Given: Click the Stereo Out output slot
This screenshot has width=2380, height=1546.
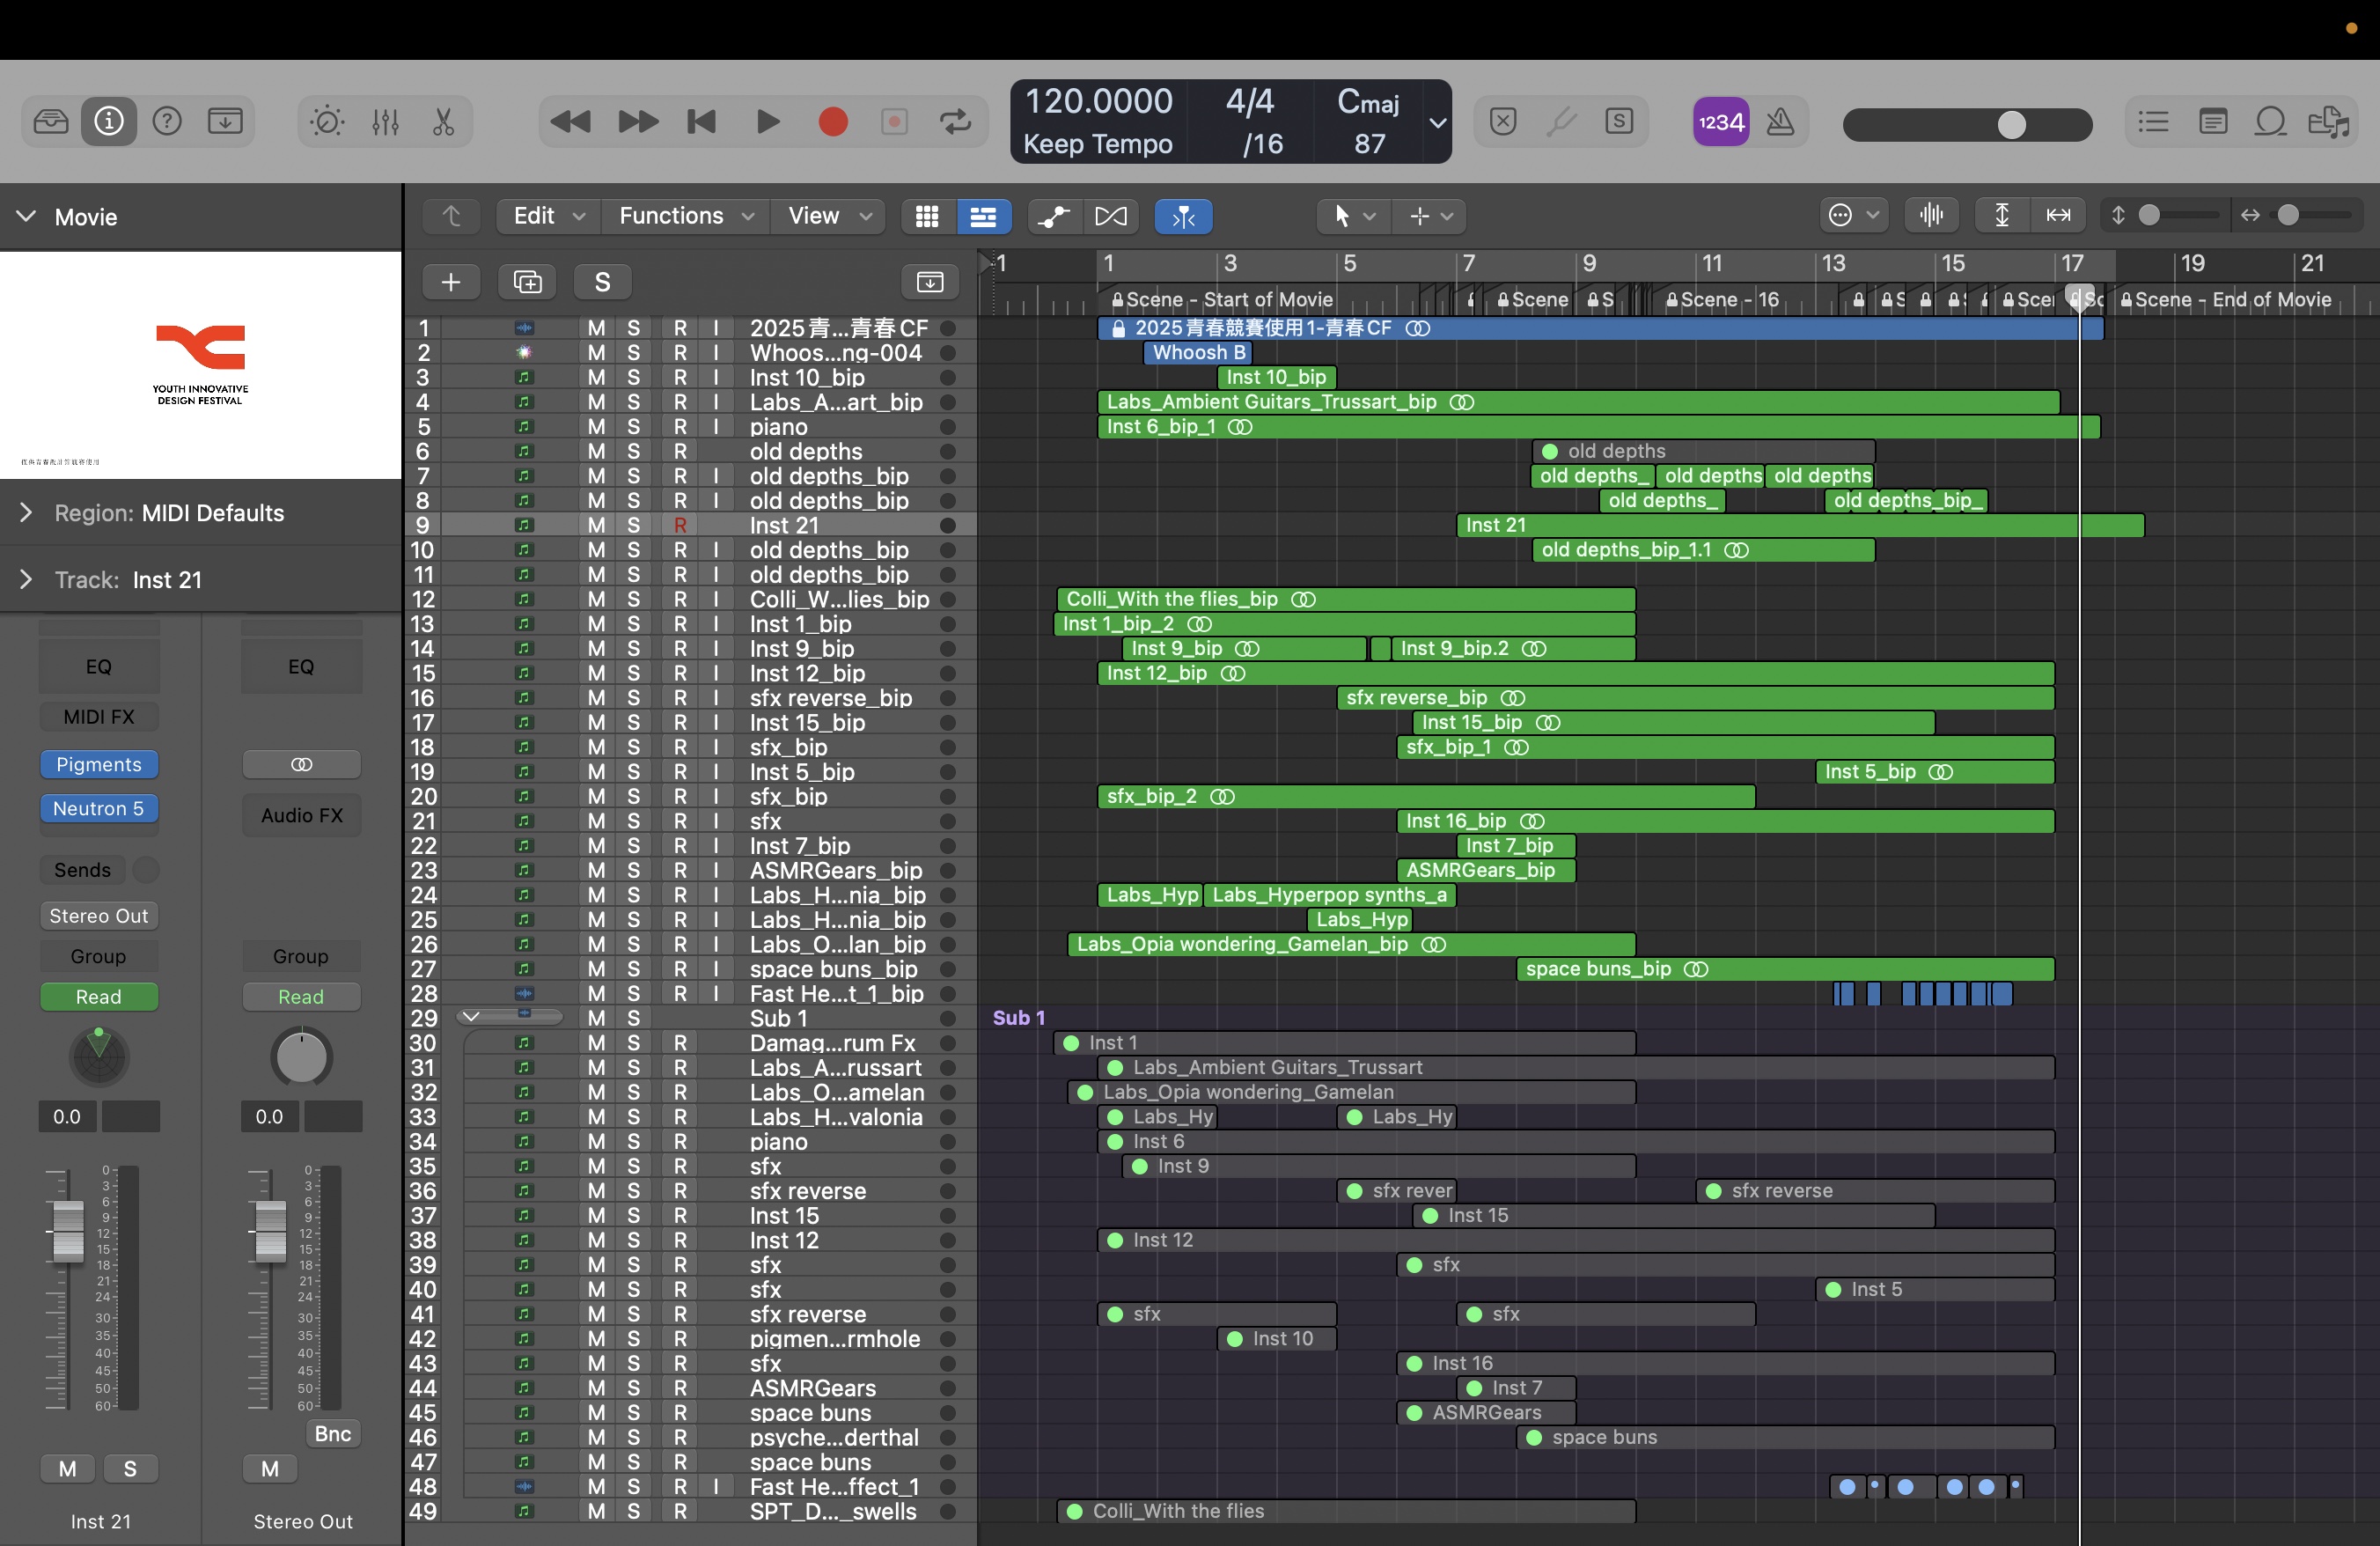Looking at the screenshot, I should (99, 915).
